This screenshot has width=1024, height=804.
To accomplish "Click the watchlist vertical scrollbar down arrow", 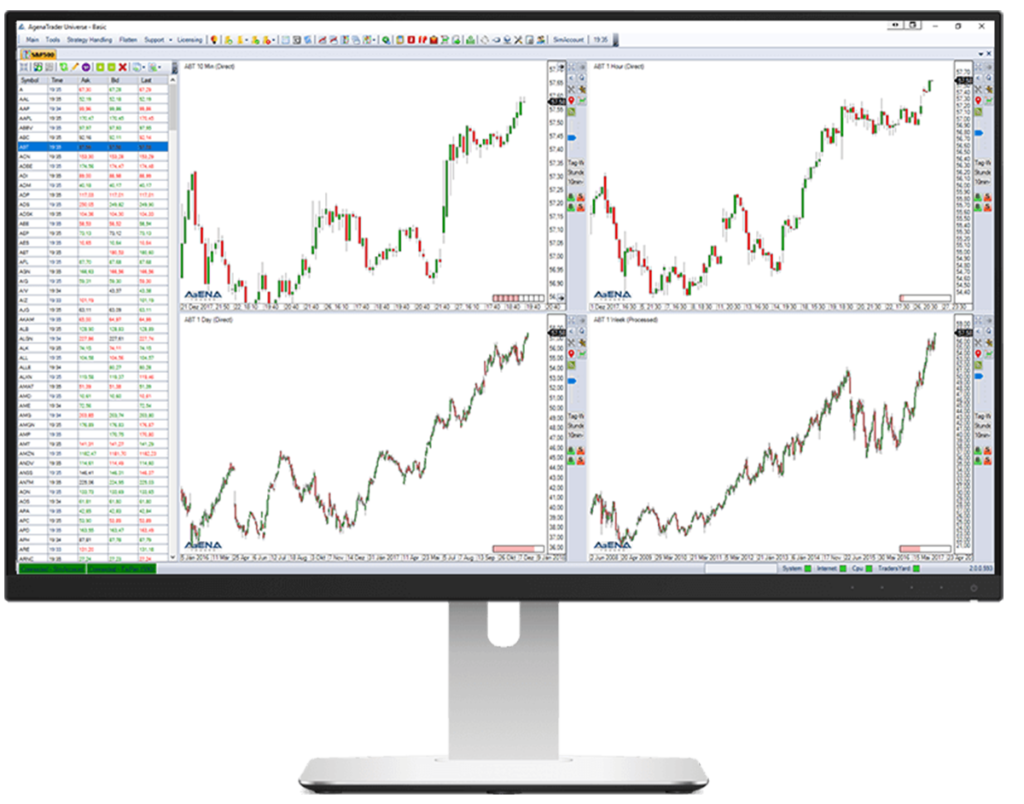I will (172, 557).
